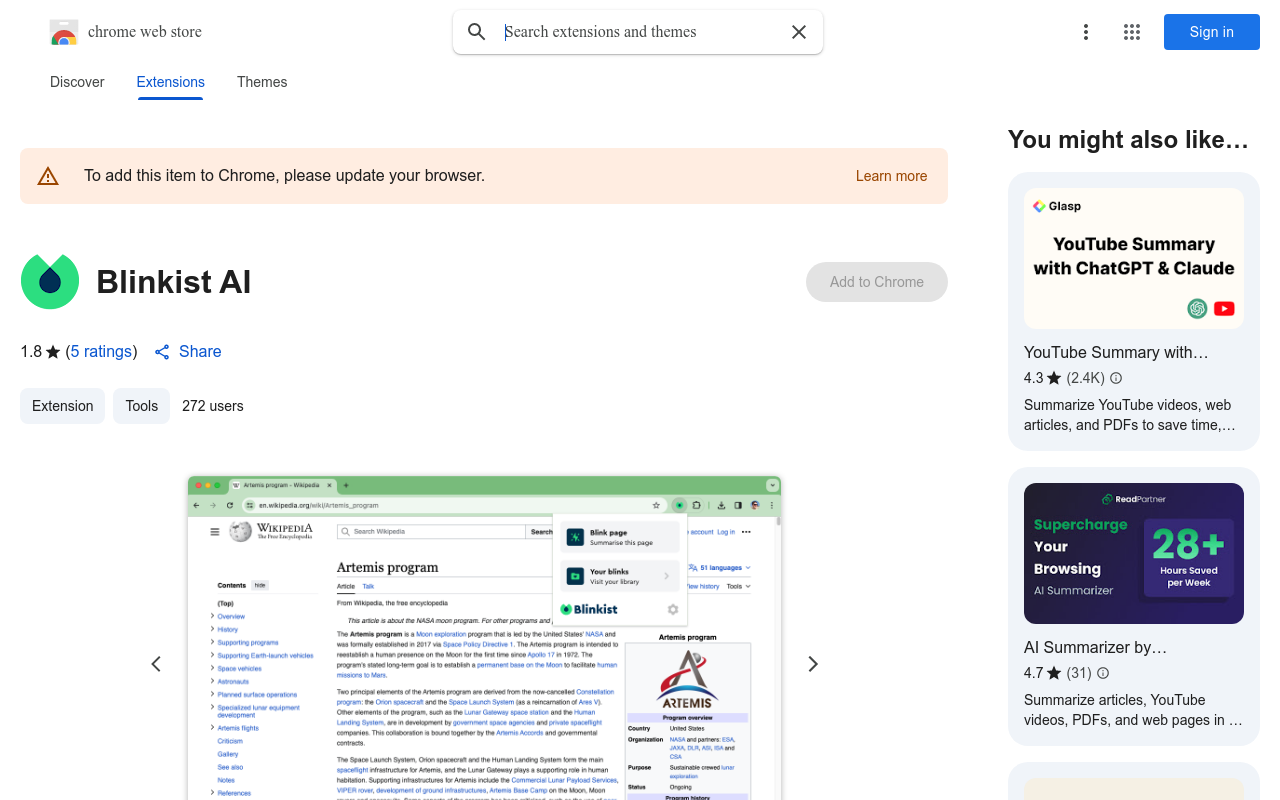Click info icon beside 31 ratings
Image resolution: width=1280 pixels, height=800 pixels.
1102,673
